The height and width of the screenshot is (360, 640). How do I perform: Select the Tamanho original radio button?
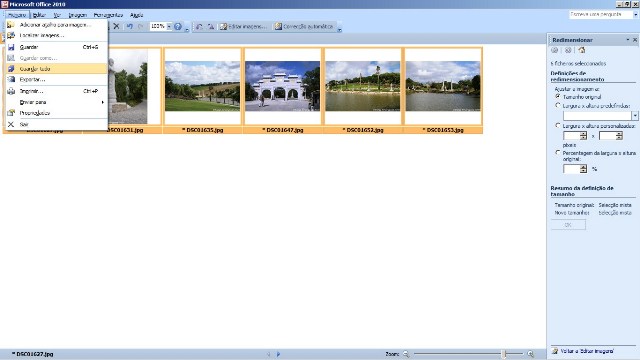click(558, 96)
